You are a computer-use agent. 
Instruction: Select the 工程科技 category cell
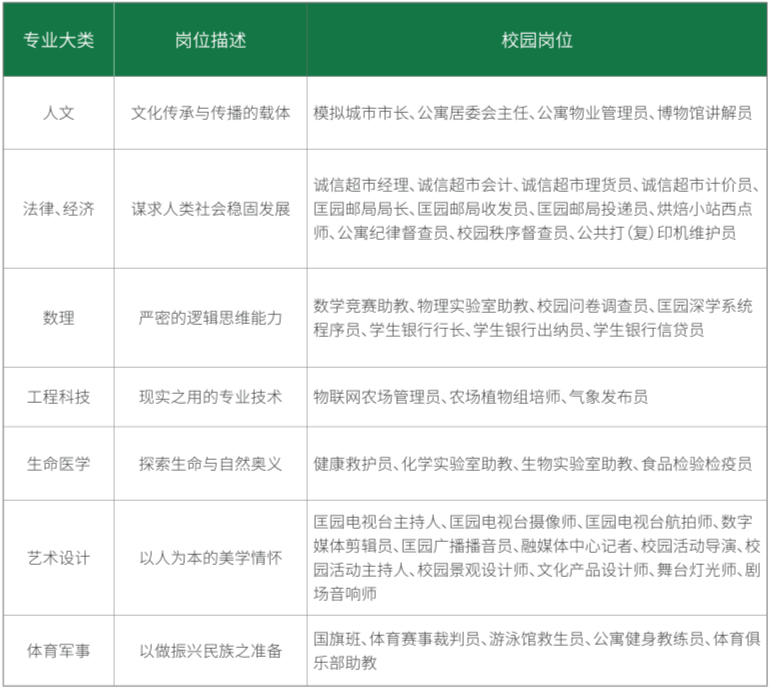click(x=58, y=397)
